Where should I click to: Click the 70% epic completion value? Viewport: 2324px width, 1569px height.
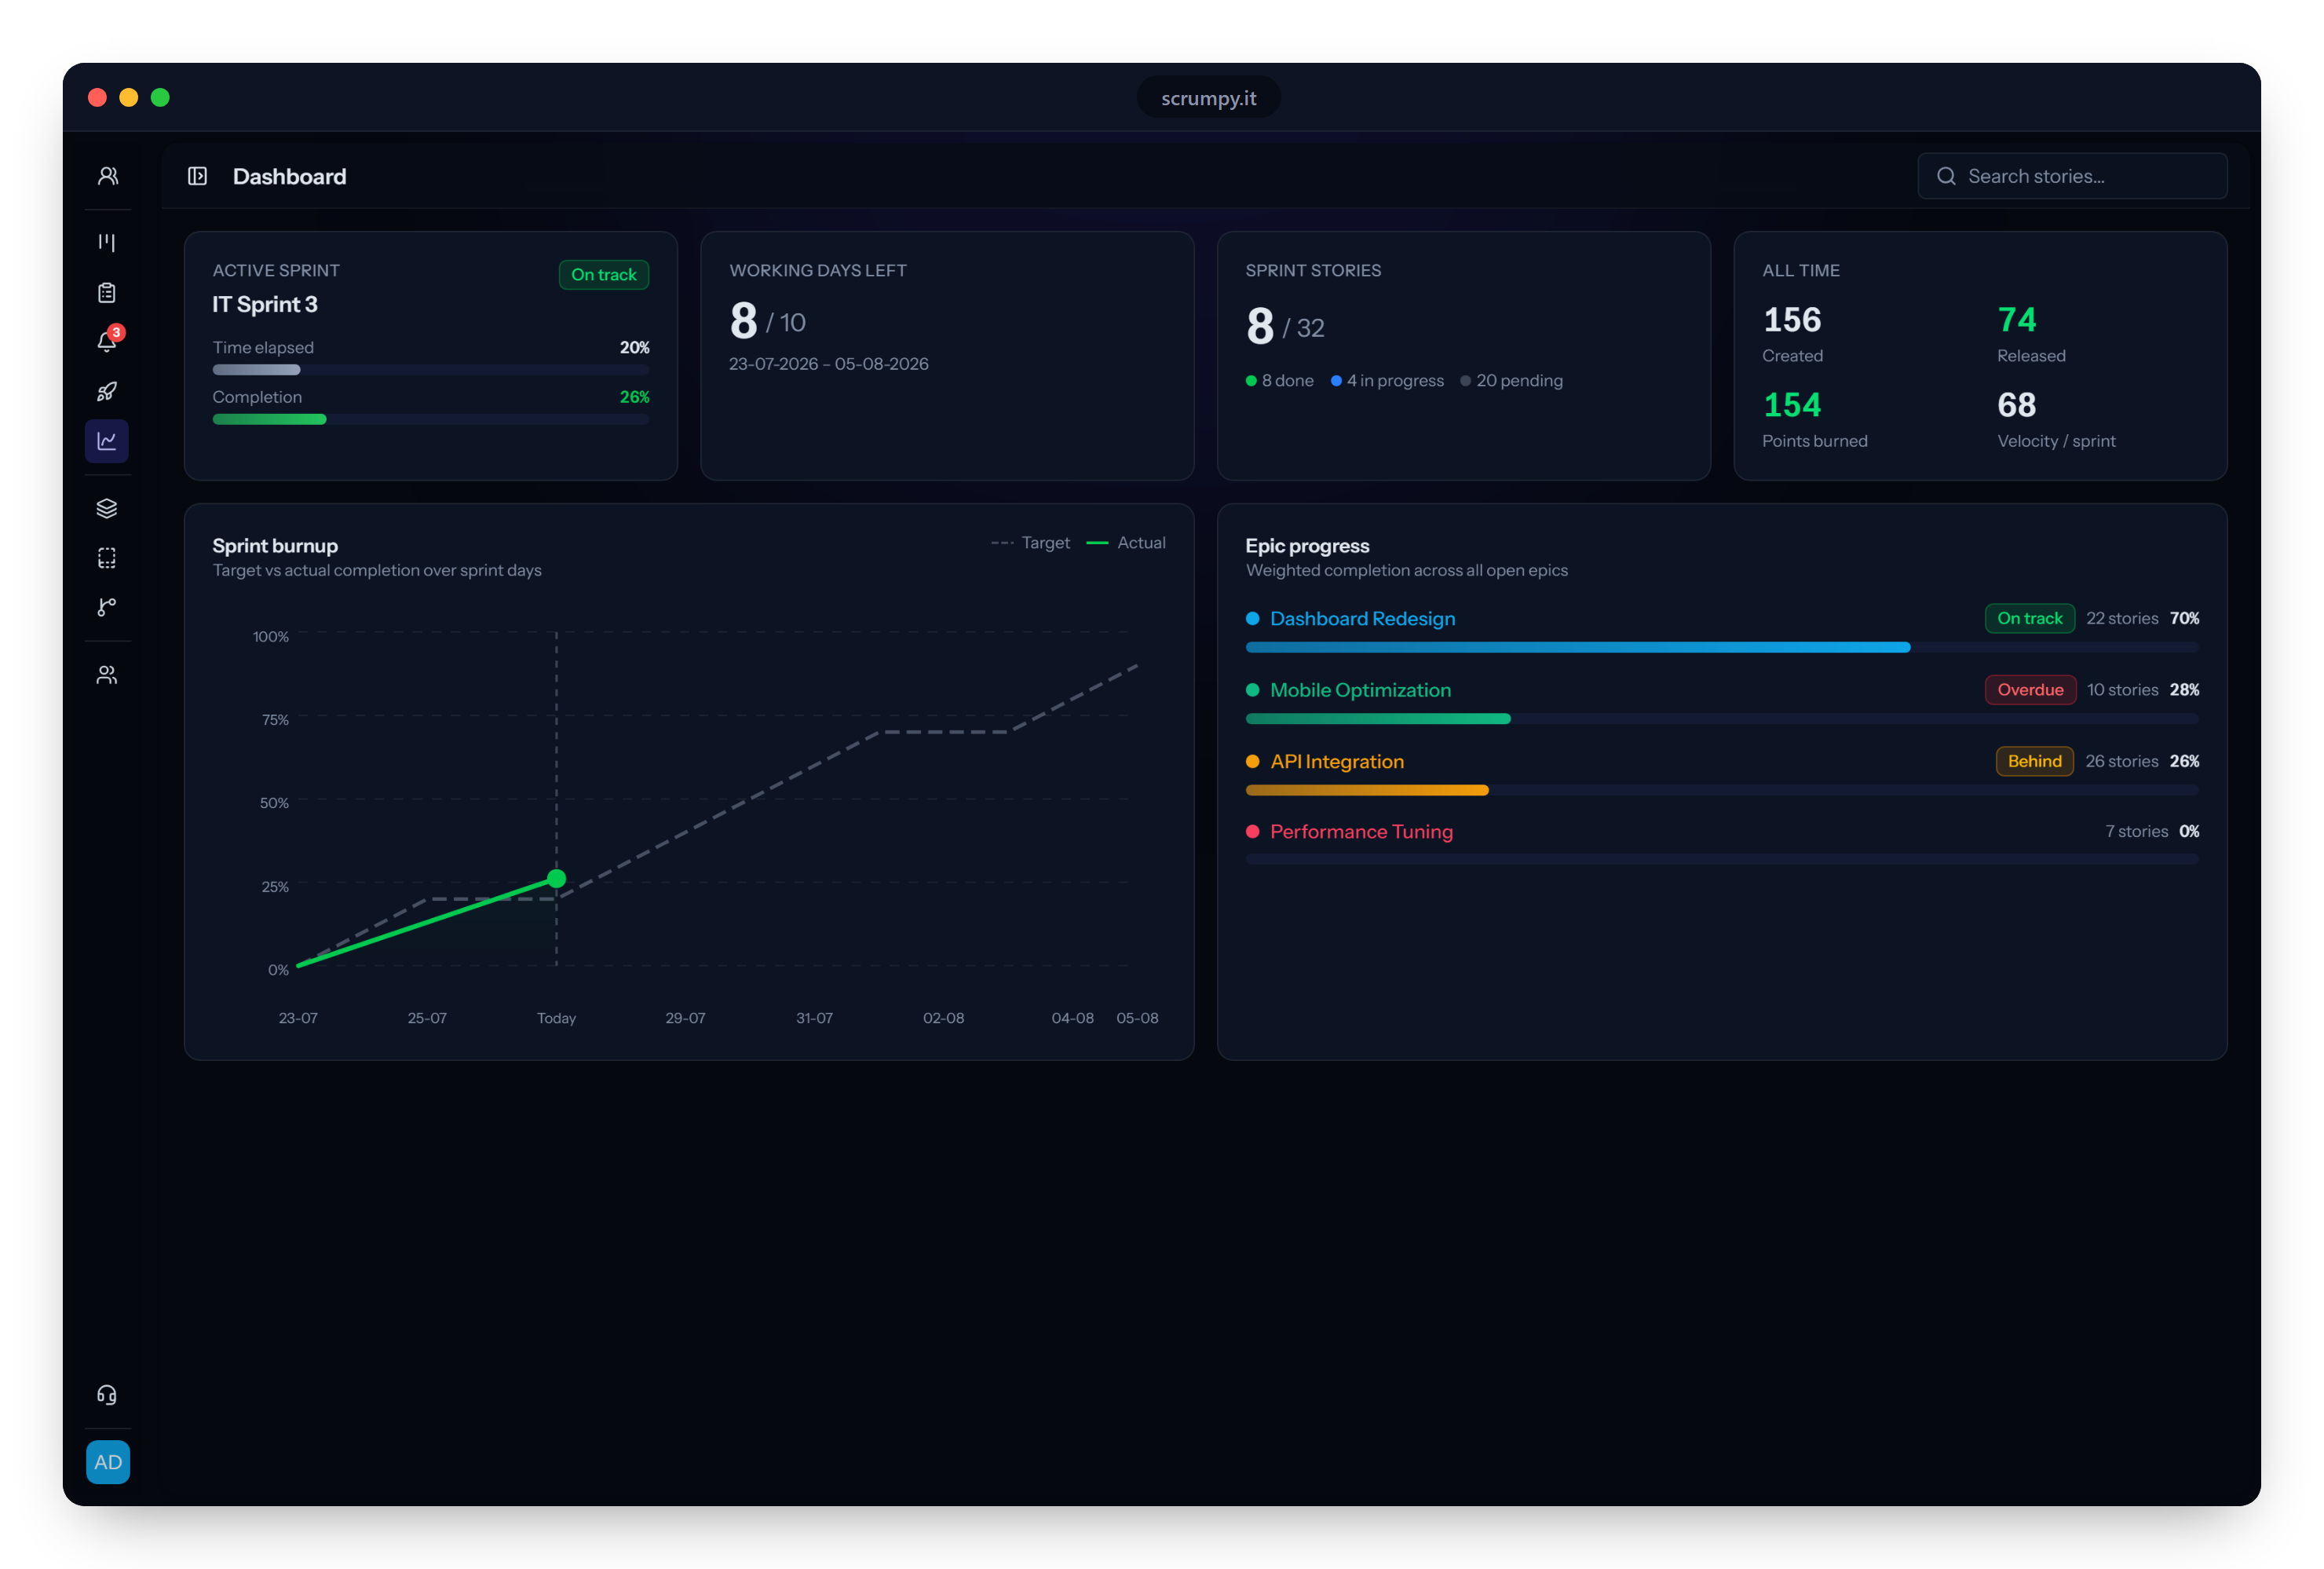[x=2184, y=618]
